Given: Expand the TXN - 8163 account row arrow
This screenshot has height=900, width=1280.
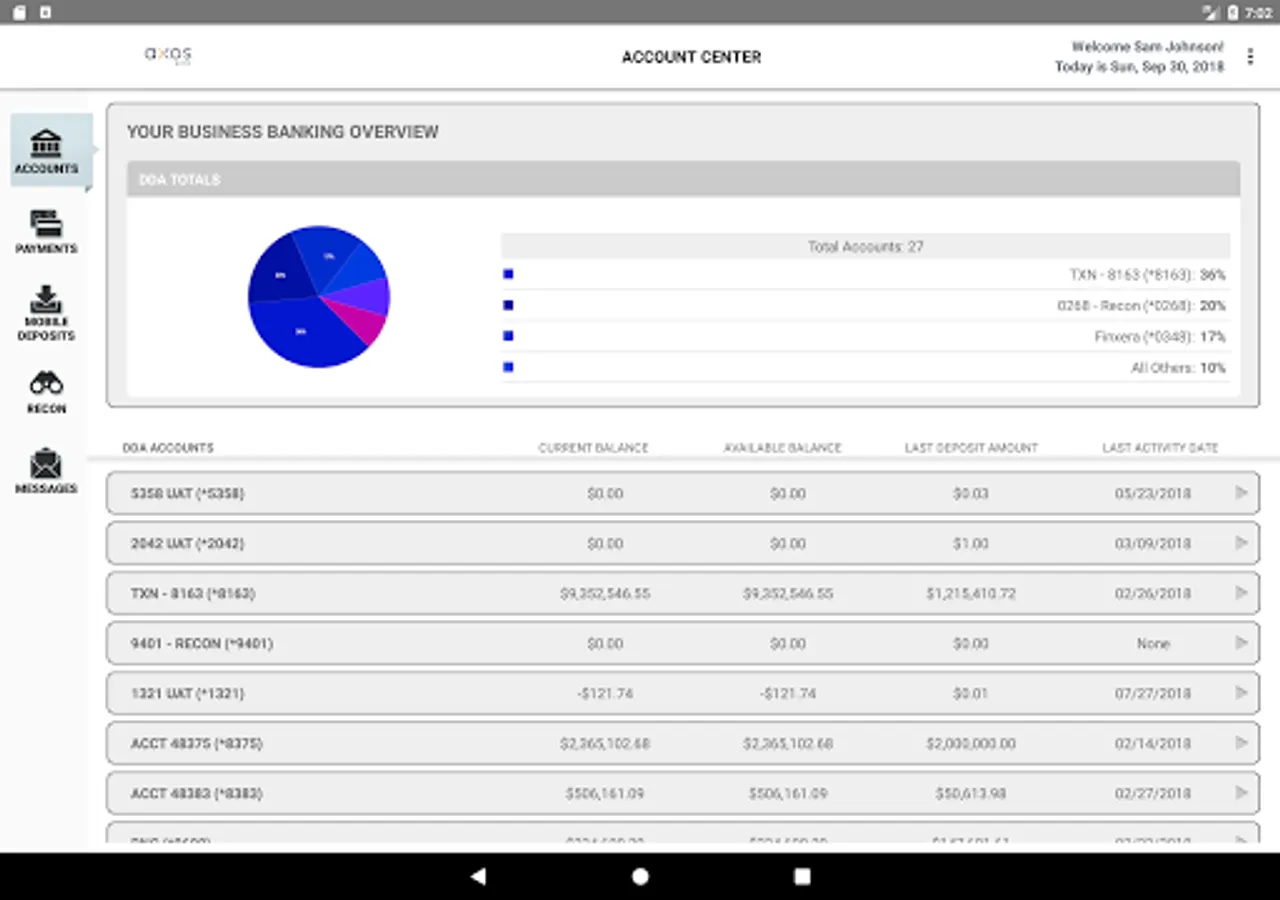Looking at the screenshot, I should [x=1241, y=593].
